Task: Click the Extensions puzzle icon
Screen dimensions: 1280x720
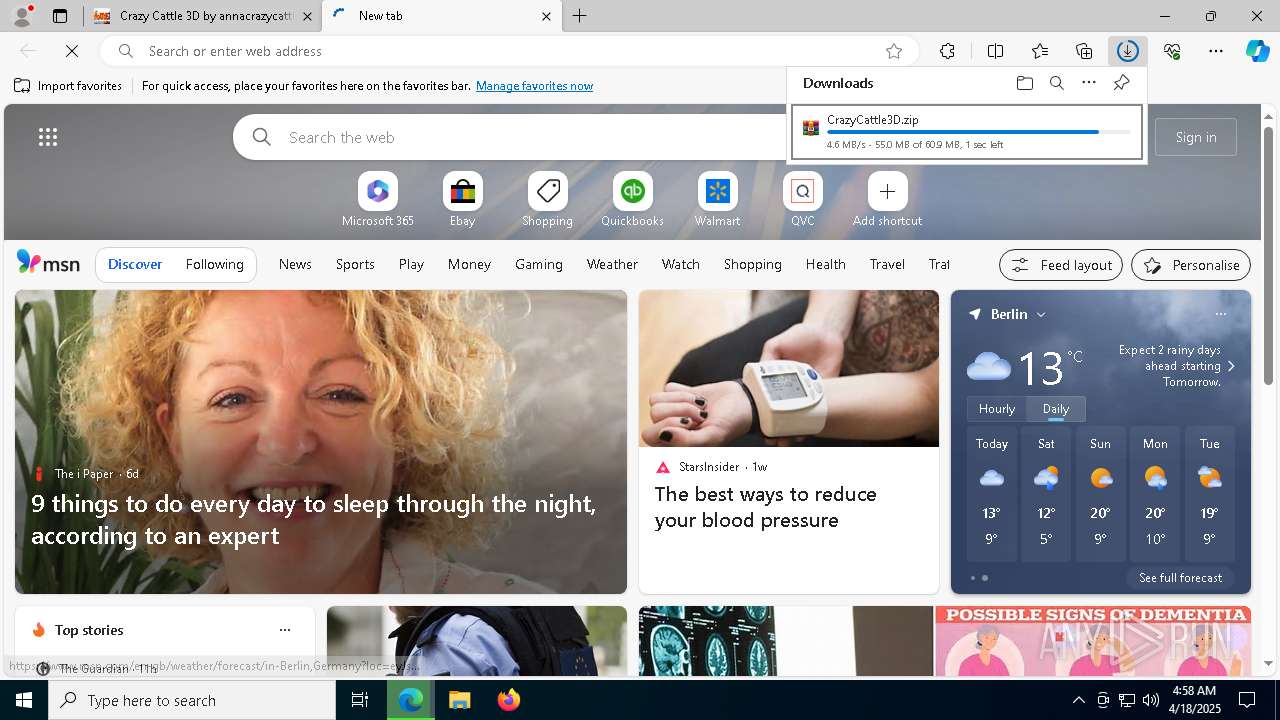Action: pos(947,51)
